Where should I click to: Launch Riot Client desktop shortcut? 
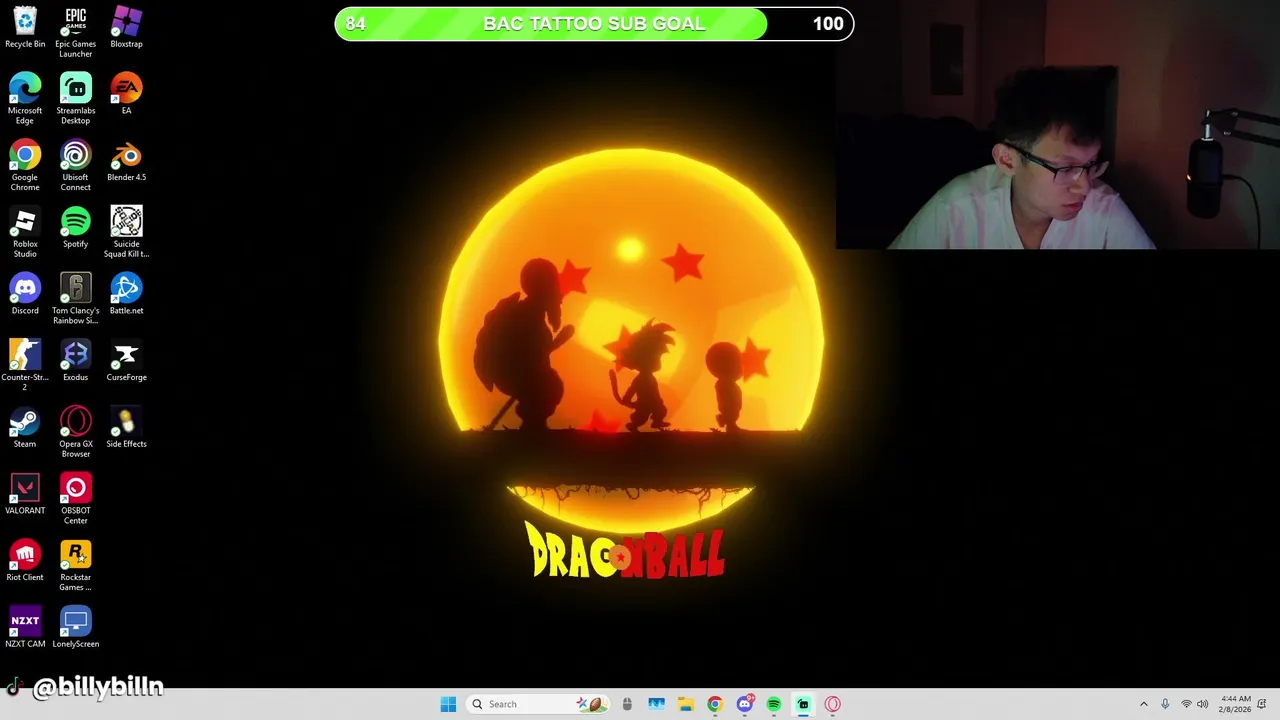(x=25, y=560)
